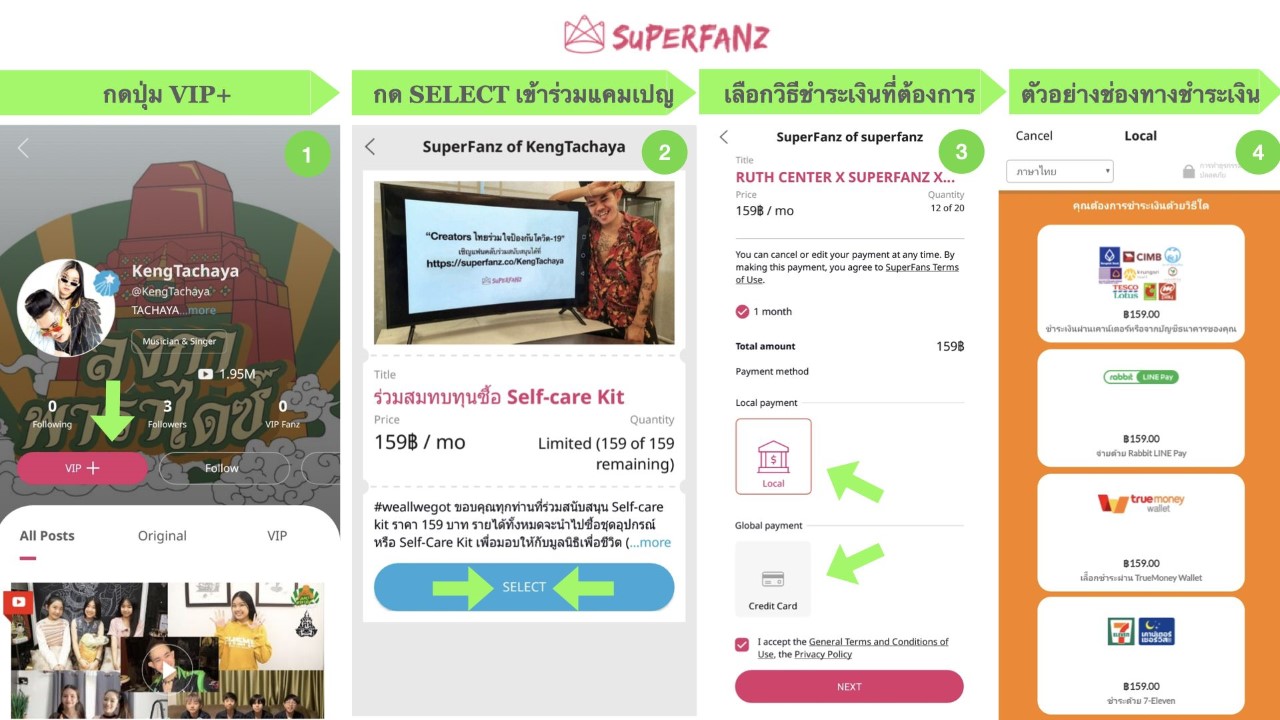Open the YouTube icon on post thumbnail
This screenshot has height=720, width=1280.
click(18, 601)
